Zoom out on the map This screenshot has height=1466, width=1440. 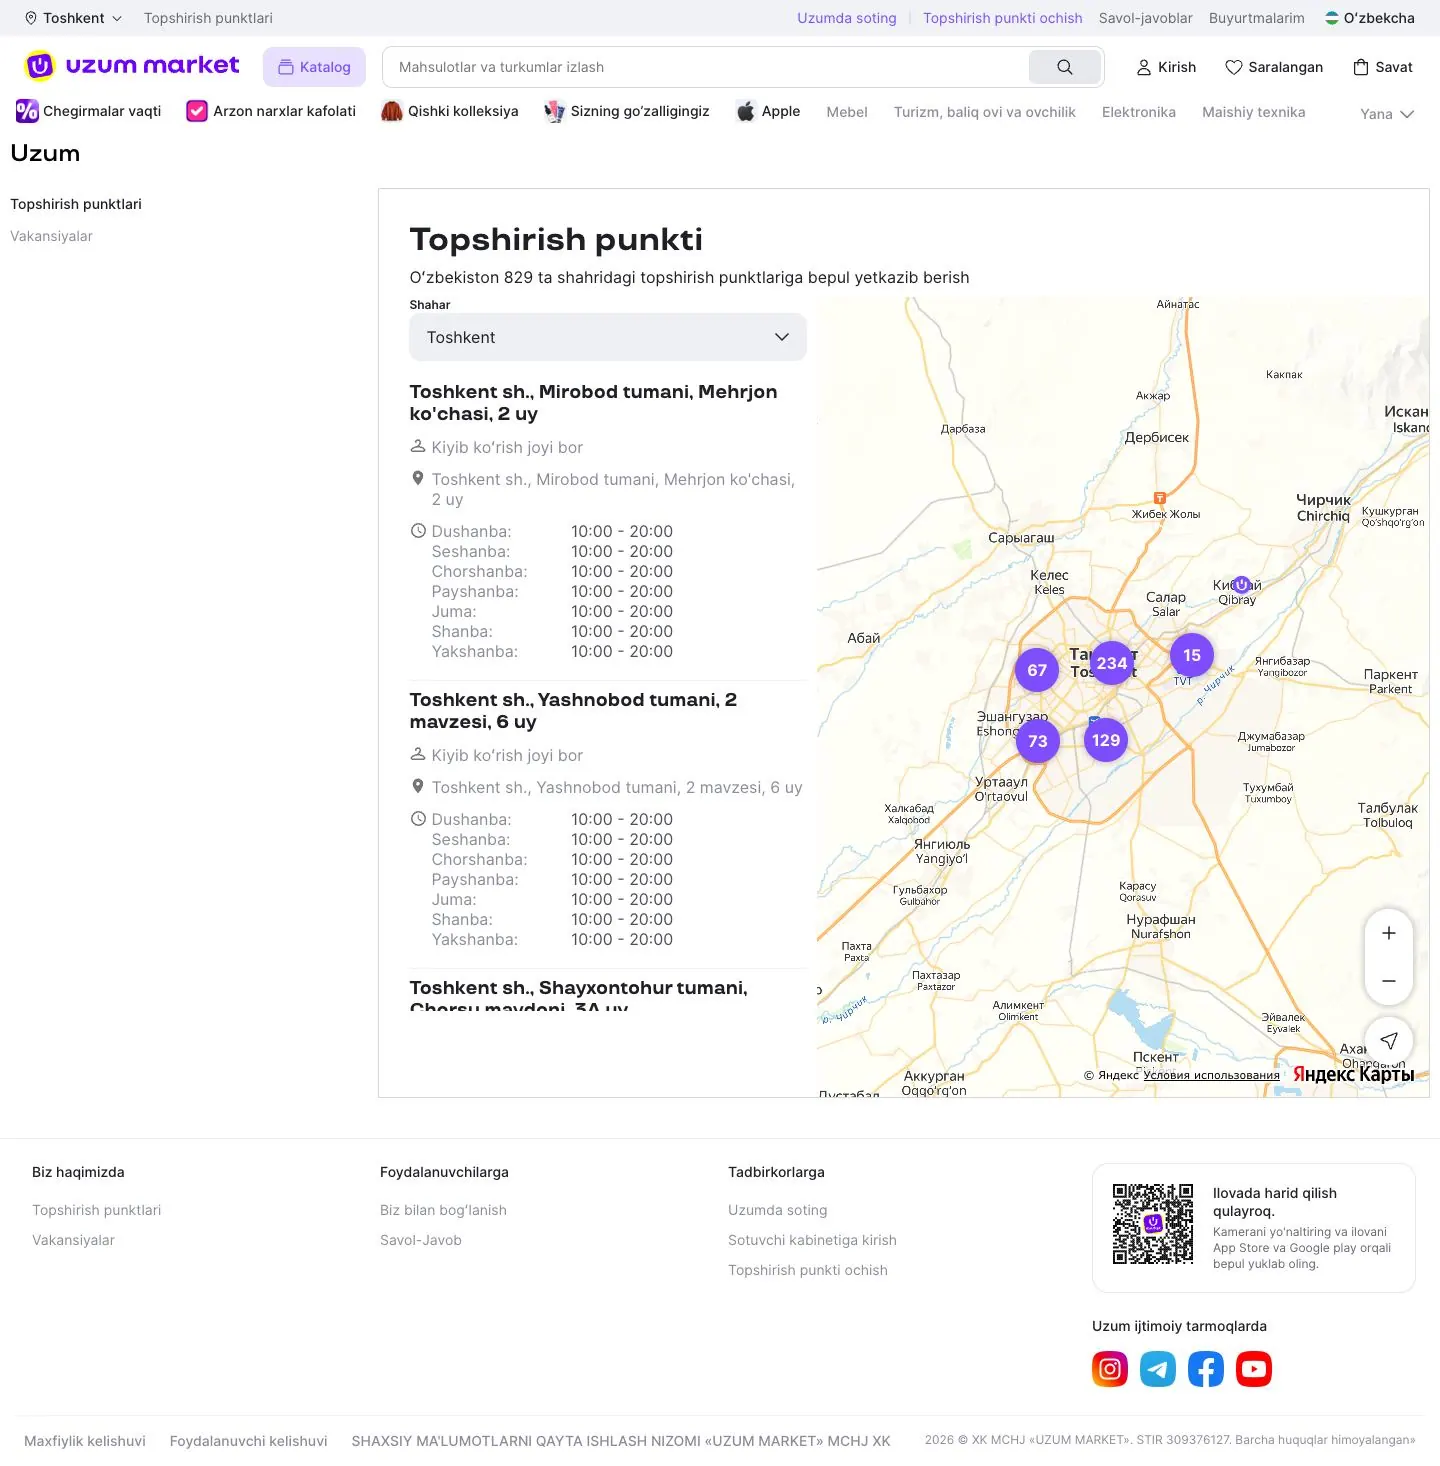coord(1389,981)
